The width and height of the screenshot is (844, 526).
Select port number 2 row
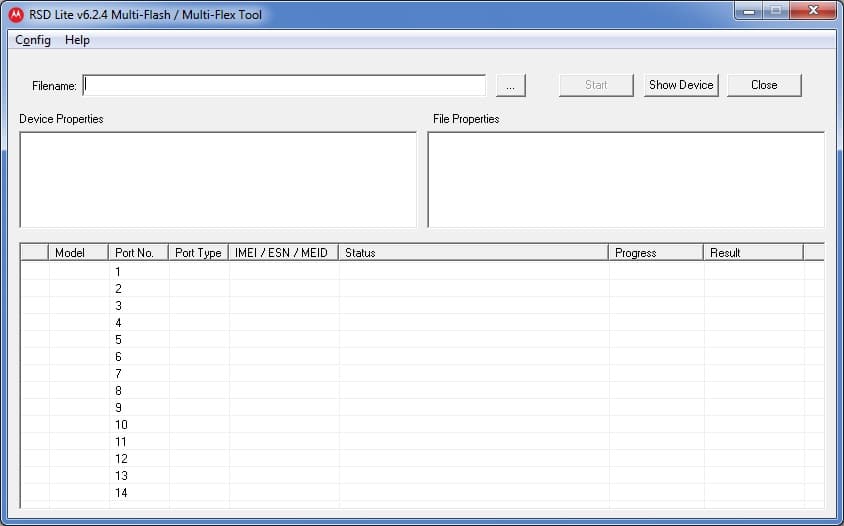coord(422,289)
